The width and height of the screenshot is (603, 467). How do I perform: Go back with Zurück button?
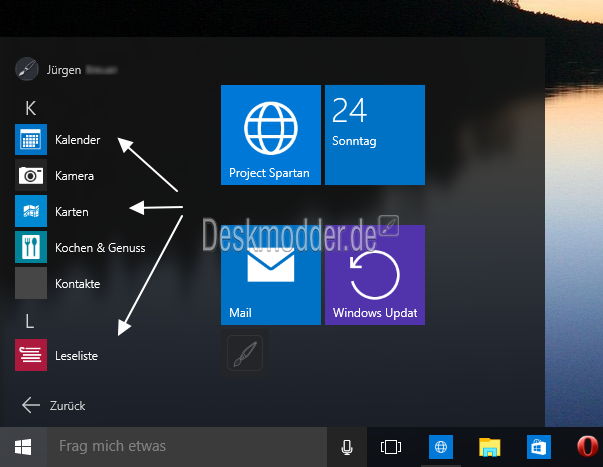point(54,405)
